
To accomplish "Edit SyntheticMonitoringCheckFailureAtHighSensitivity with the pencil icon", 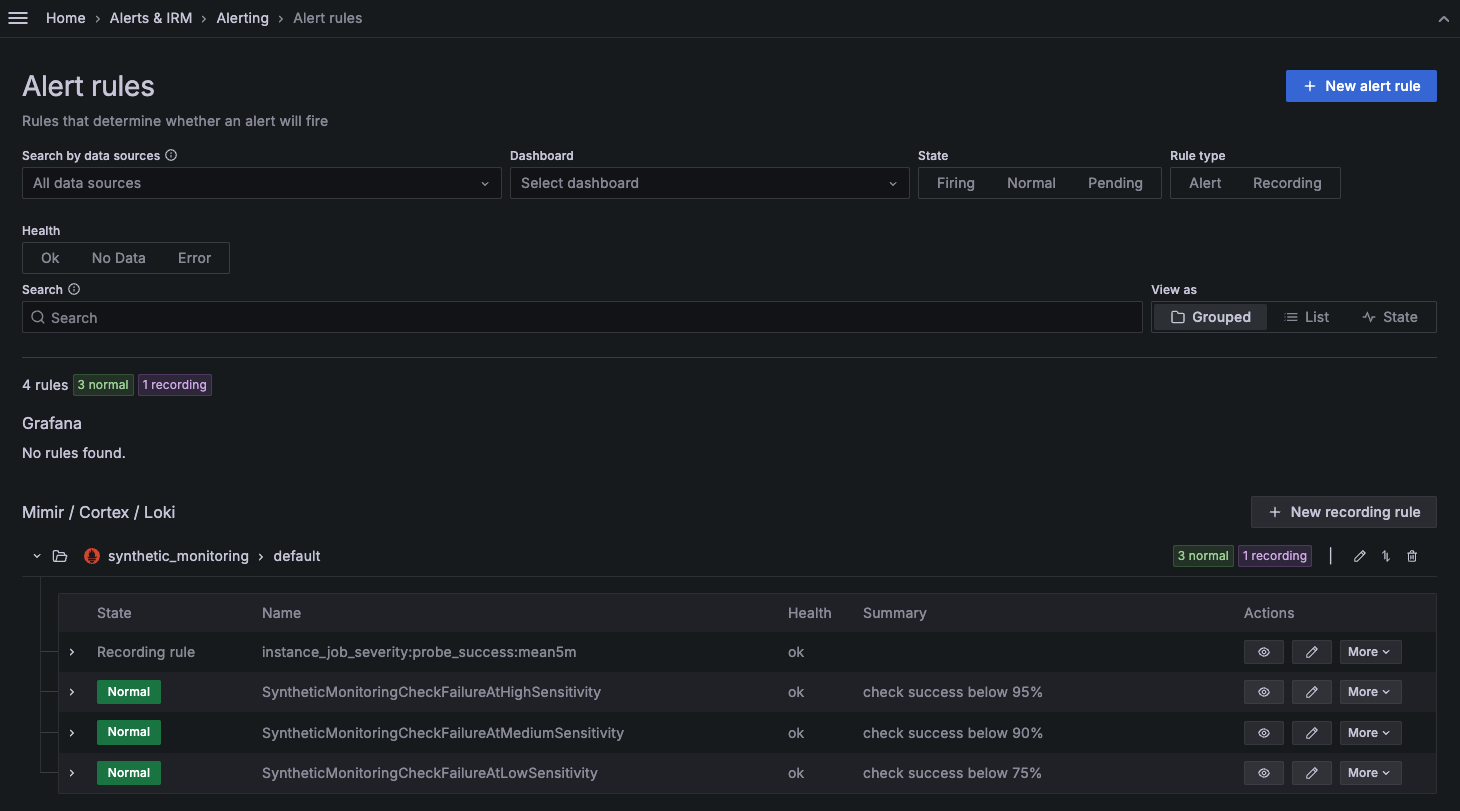I will pos(1311,691).
